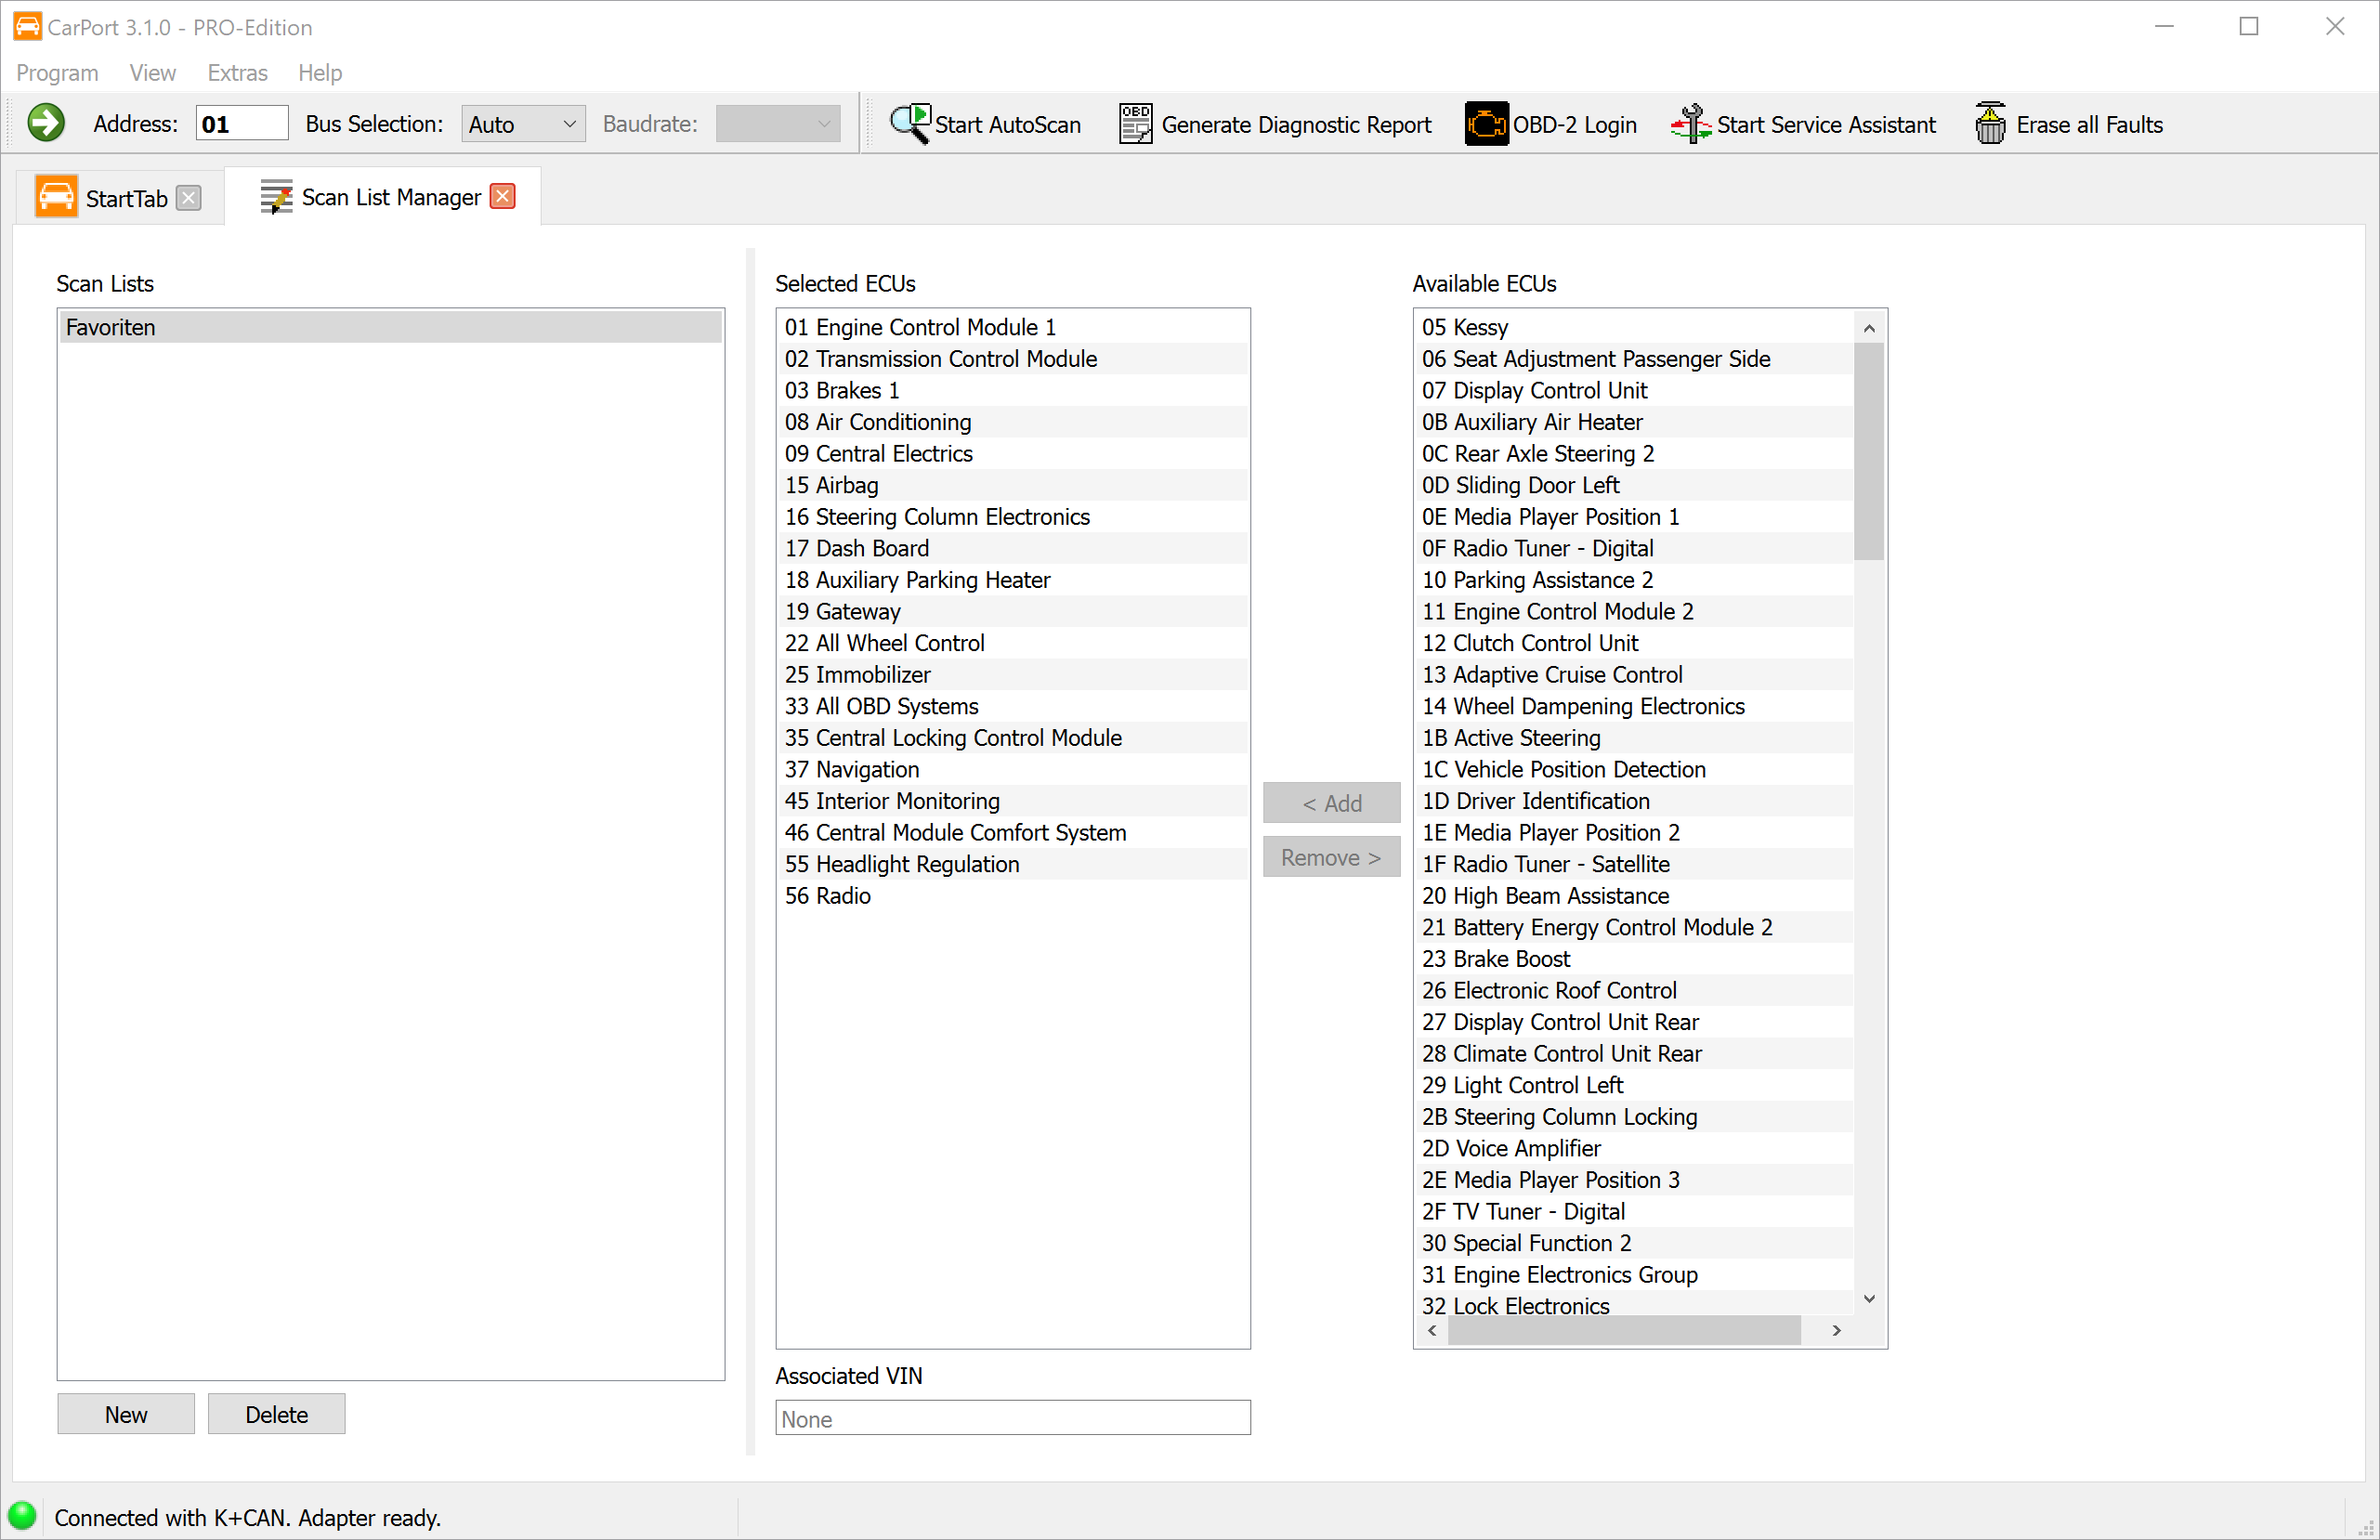Click the CarPort car icon in title bar
This screenshot has height=1540, width=2380.
click(26, 26)
